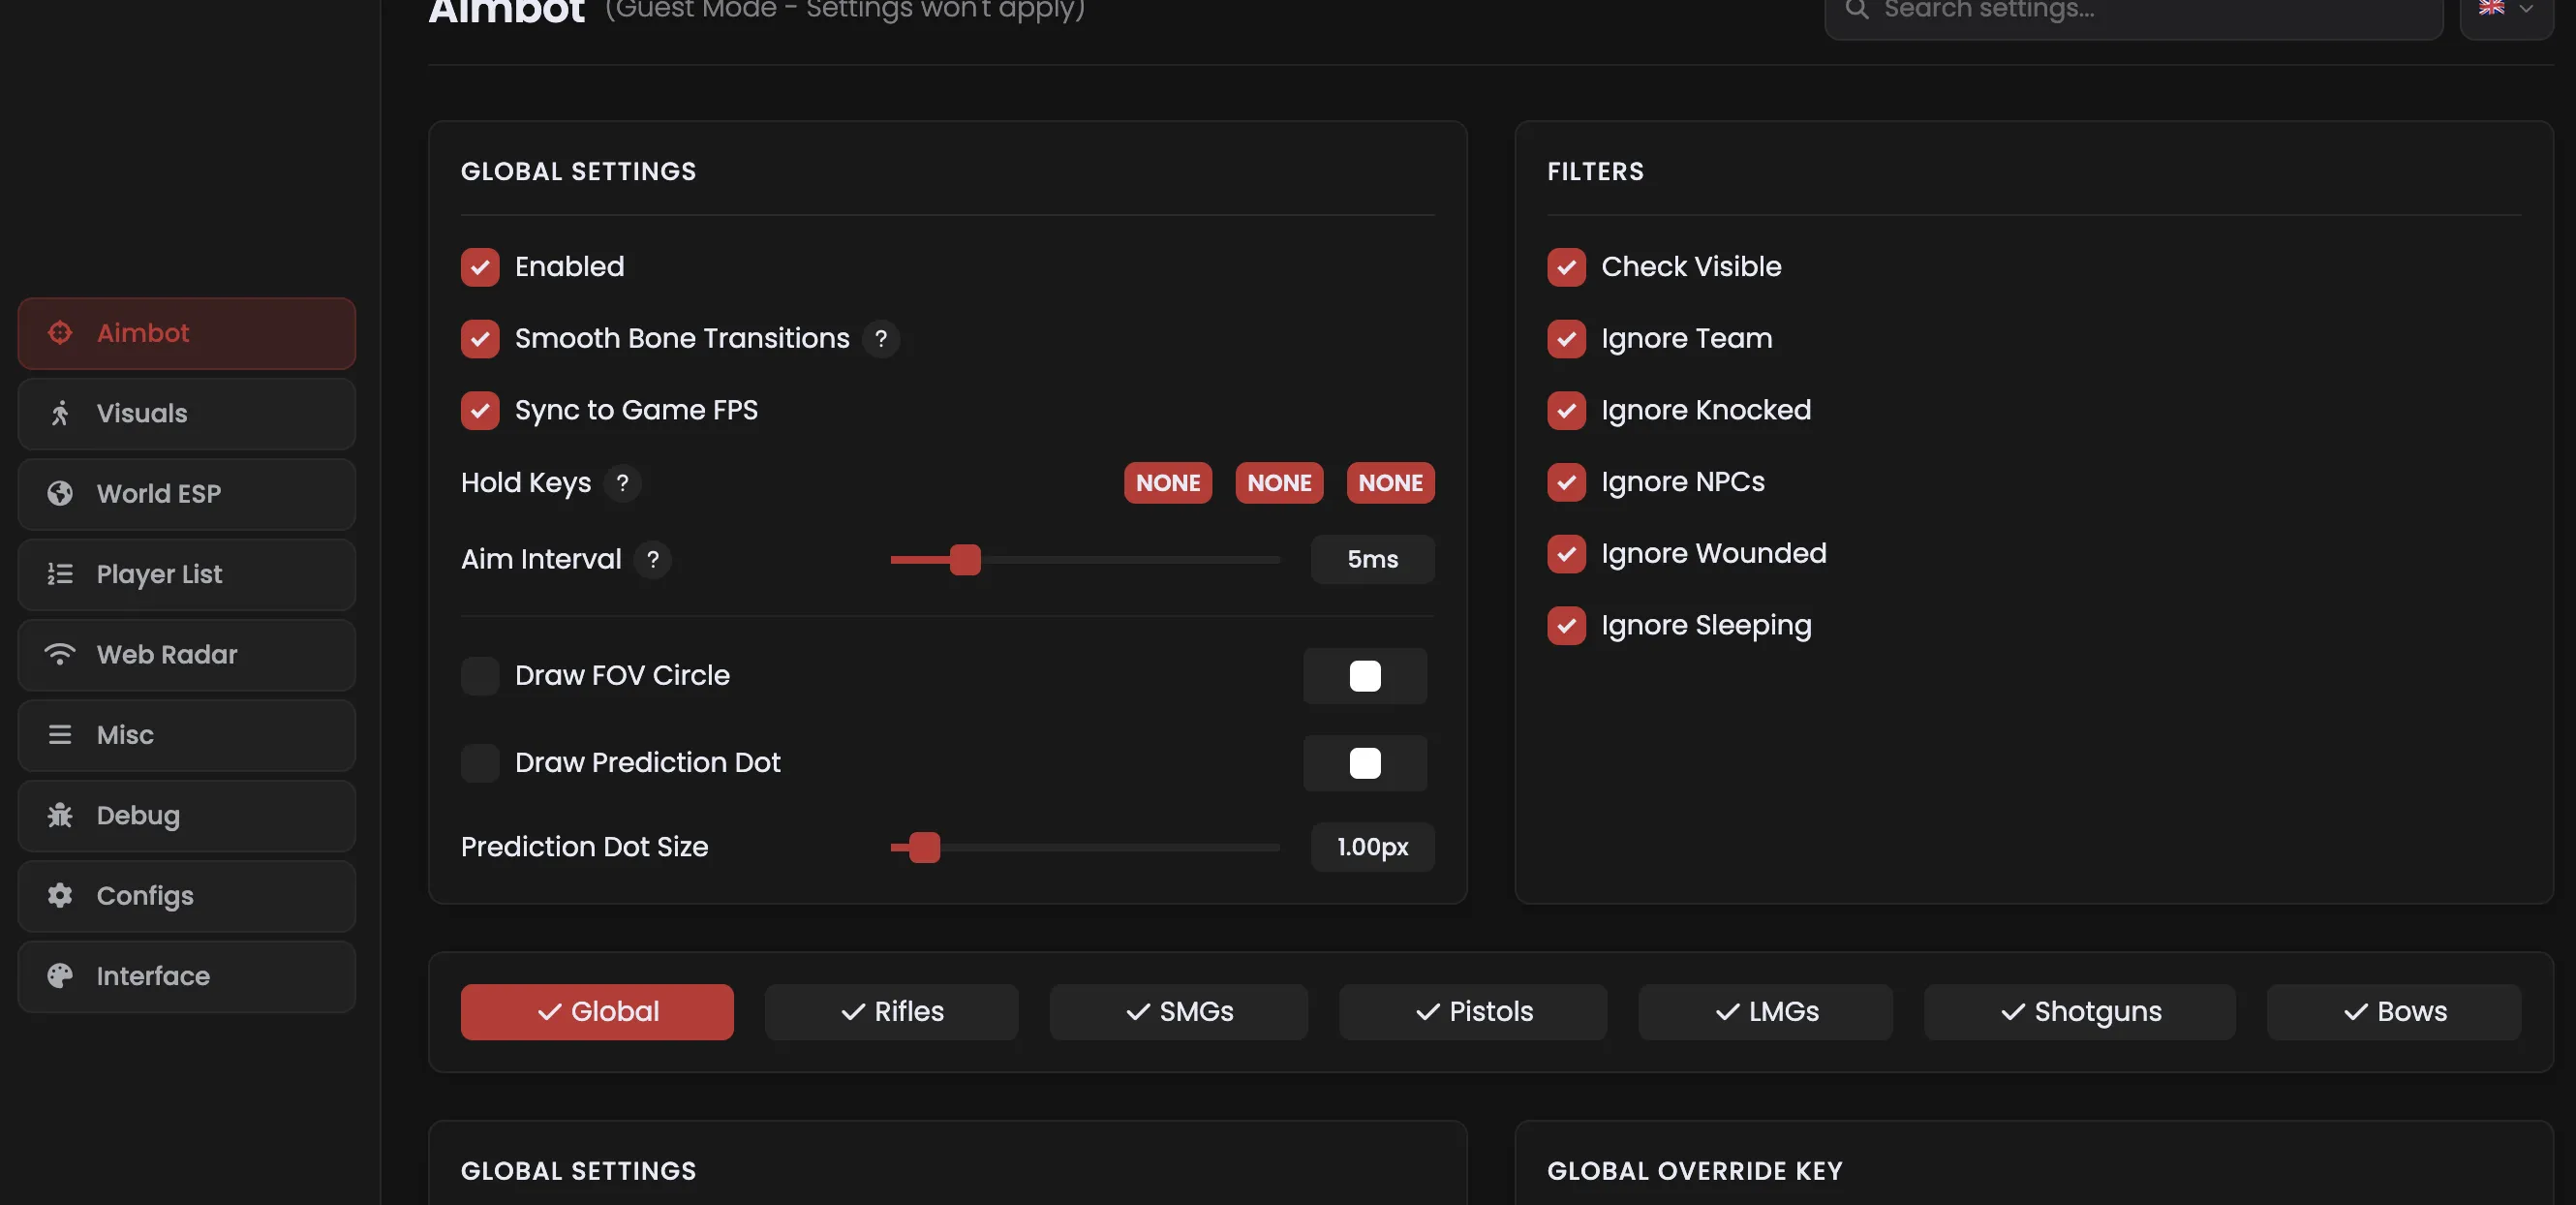Click the Aimbot crosshair icon in sidebar
The height and width of the screenshot is (1205, 2576).
click(x=60, y=333)
